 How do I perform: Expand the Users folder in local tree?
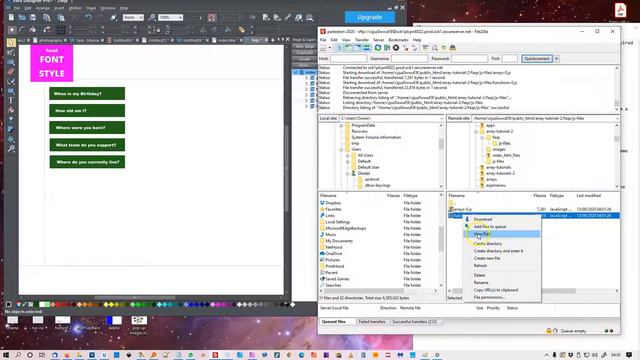(x=342, y=149)
